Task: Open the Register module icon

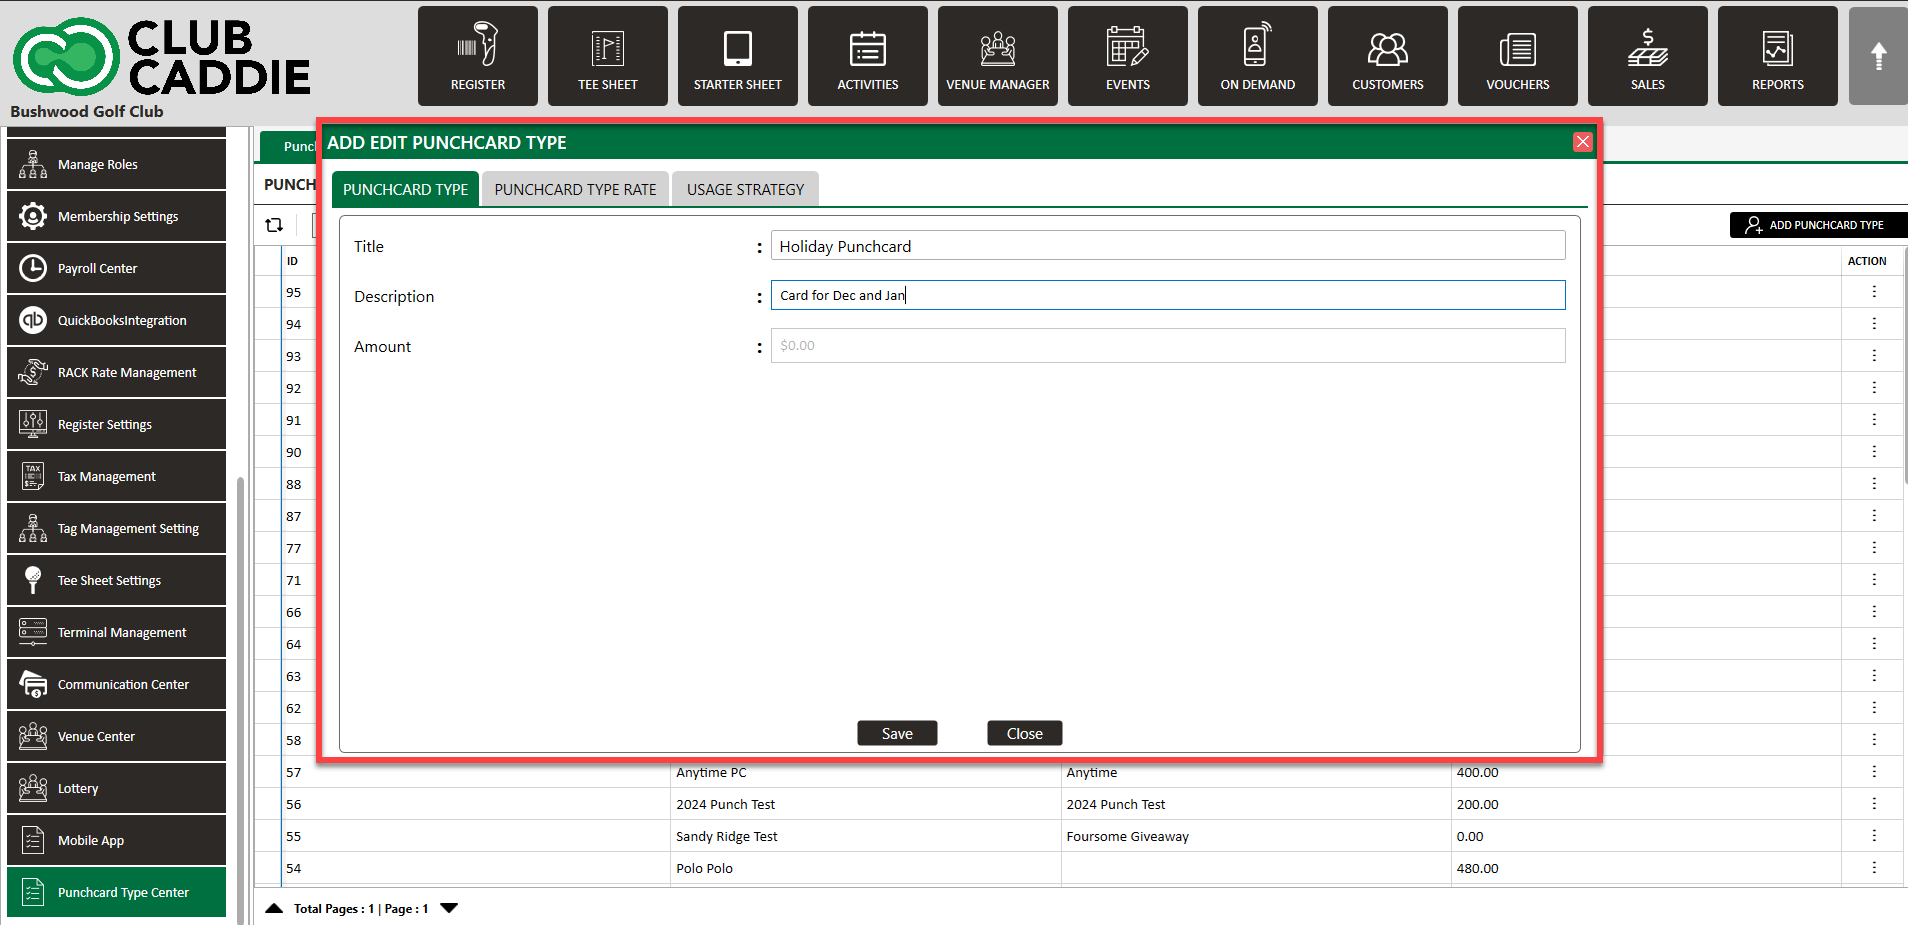Action: pyautogui.click(x=477, y=56)
